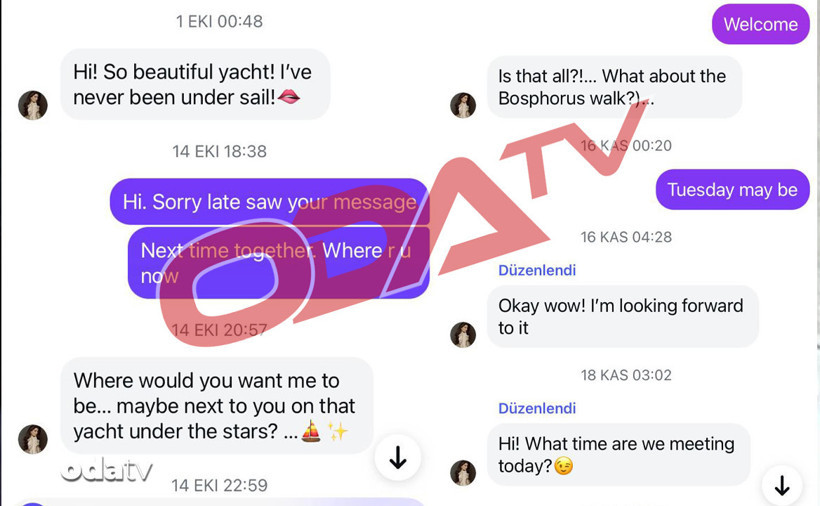Image resolution: width=820 pixels, height=506 pixels.
Task: Select the 'Welcome' message bubble
Action: point(760,24)
